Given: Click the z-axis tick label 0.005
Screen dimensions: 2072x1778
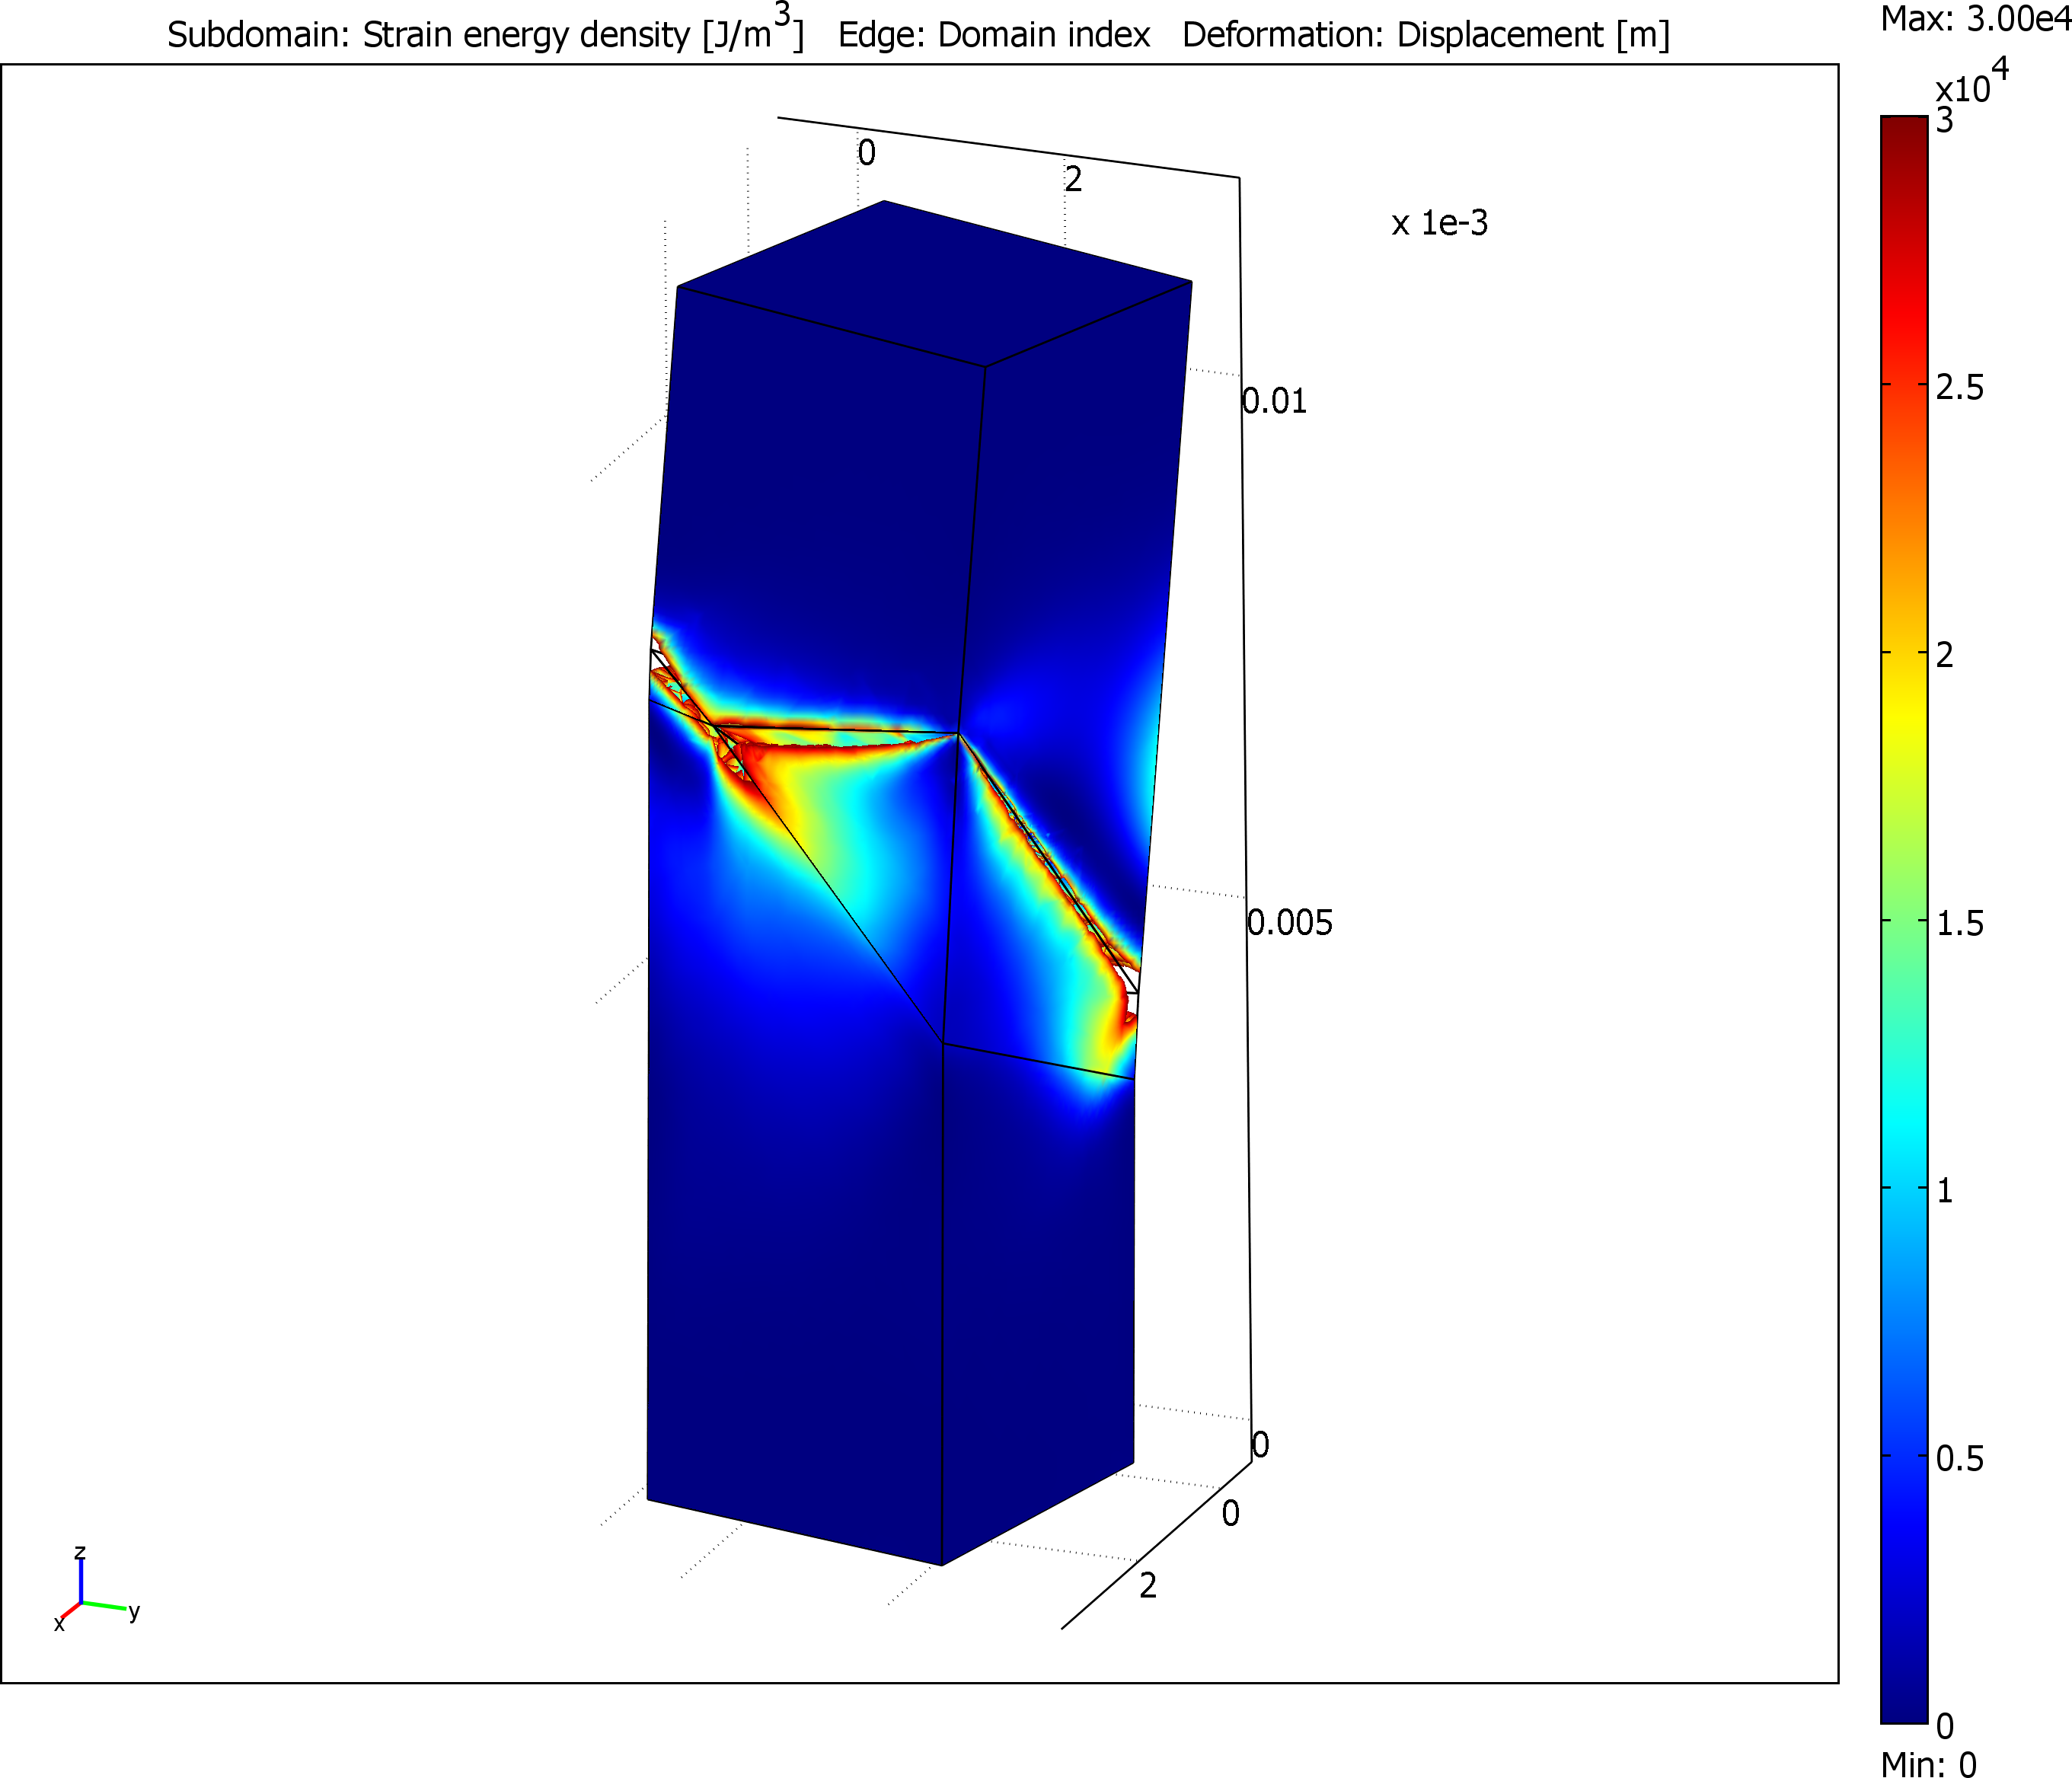Looking at the screenshot, I should tap(1290, 922).
